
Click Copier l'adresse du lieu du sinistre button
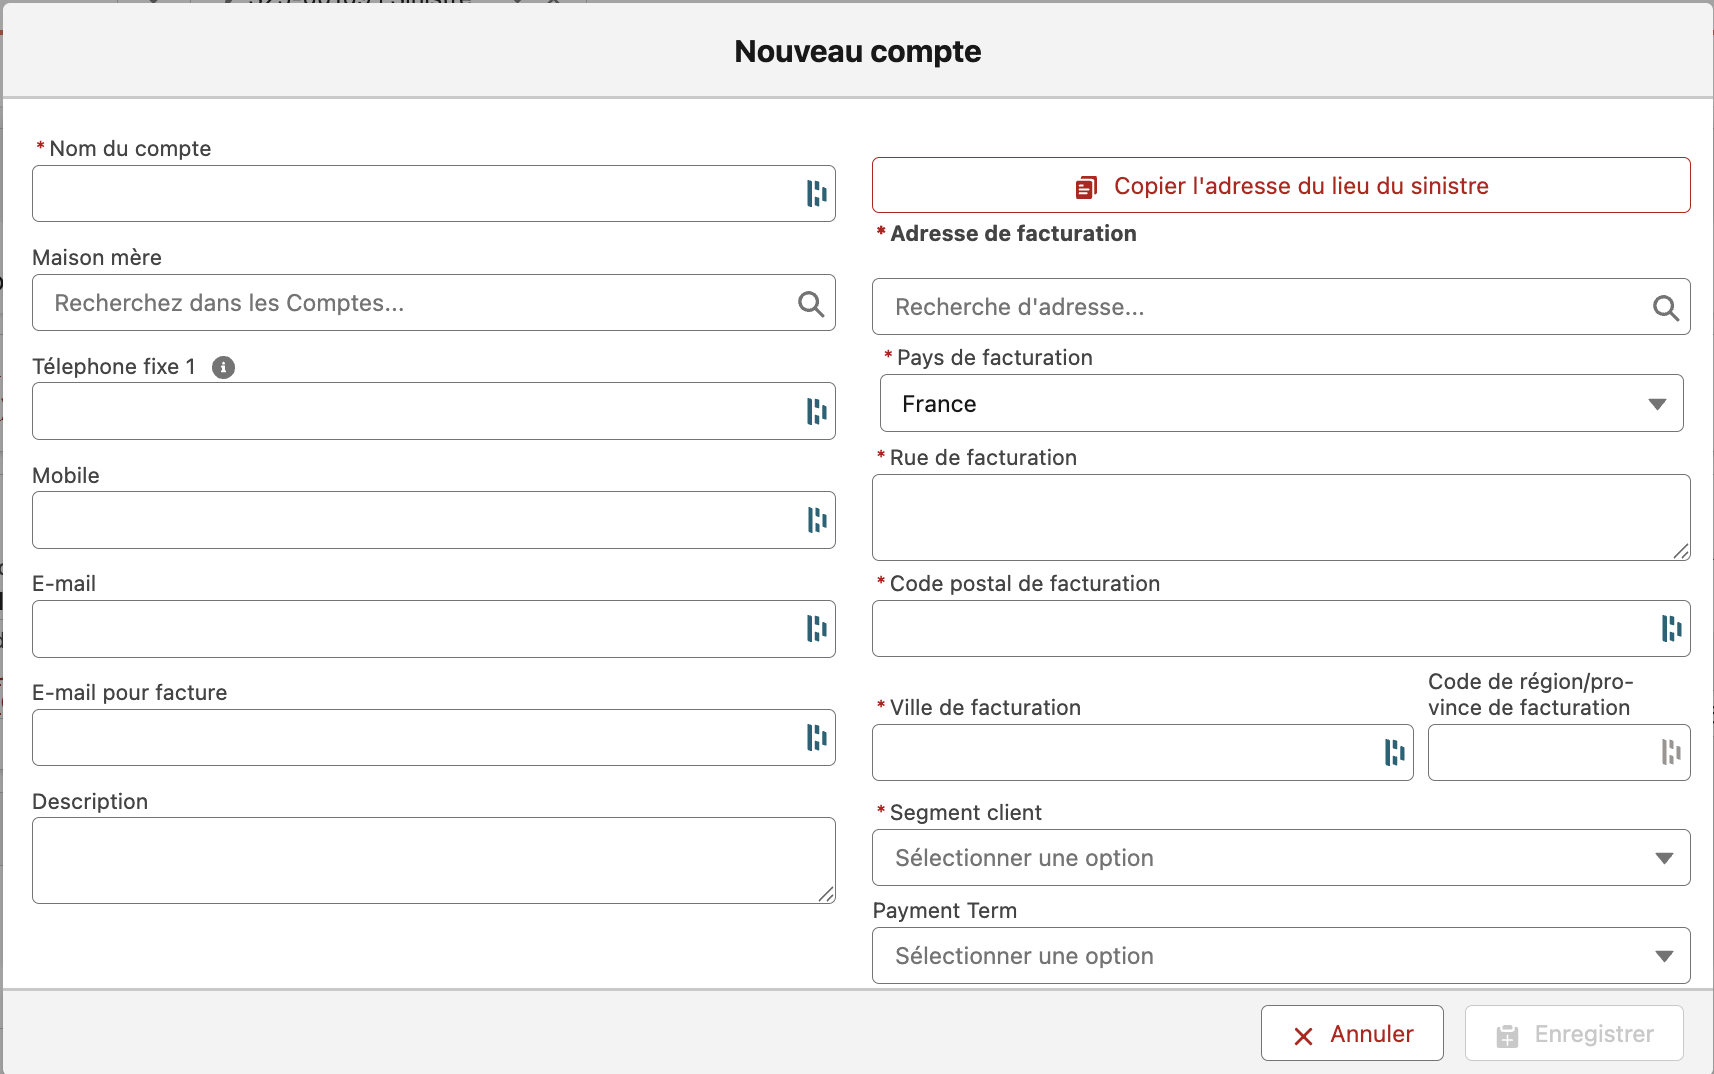(x=1281, y=185)
